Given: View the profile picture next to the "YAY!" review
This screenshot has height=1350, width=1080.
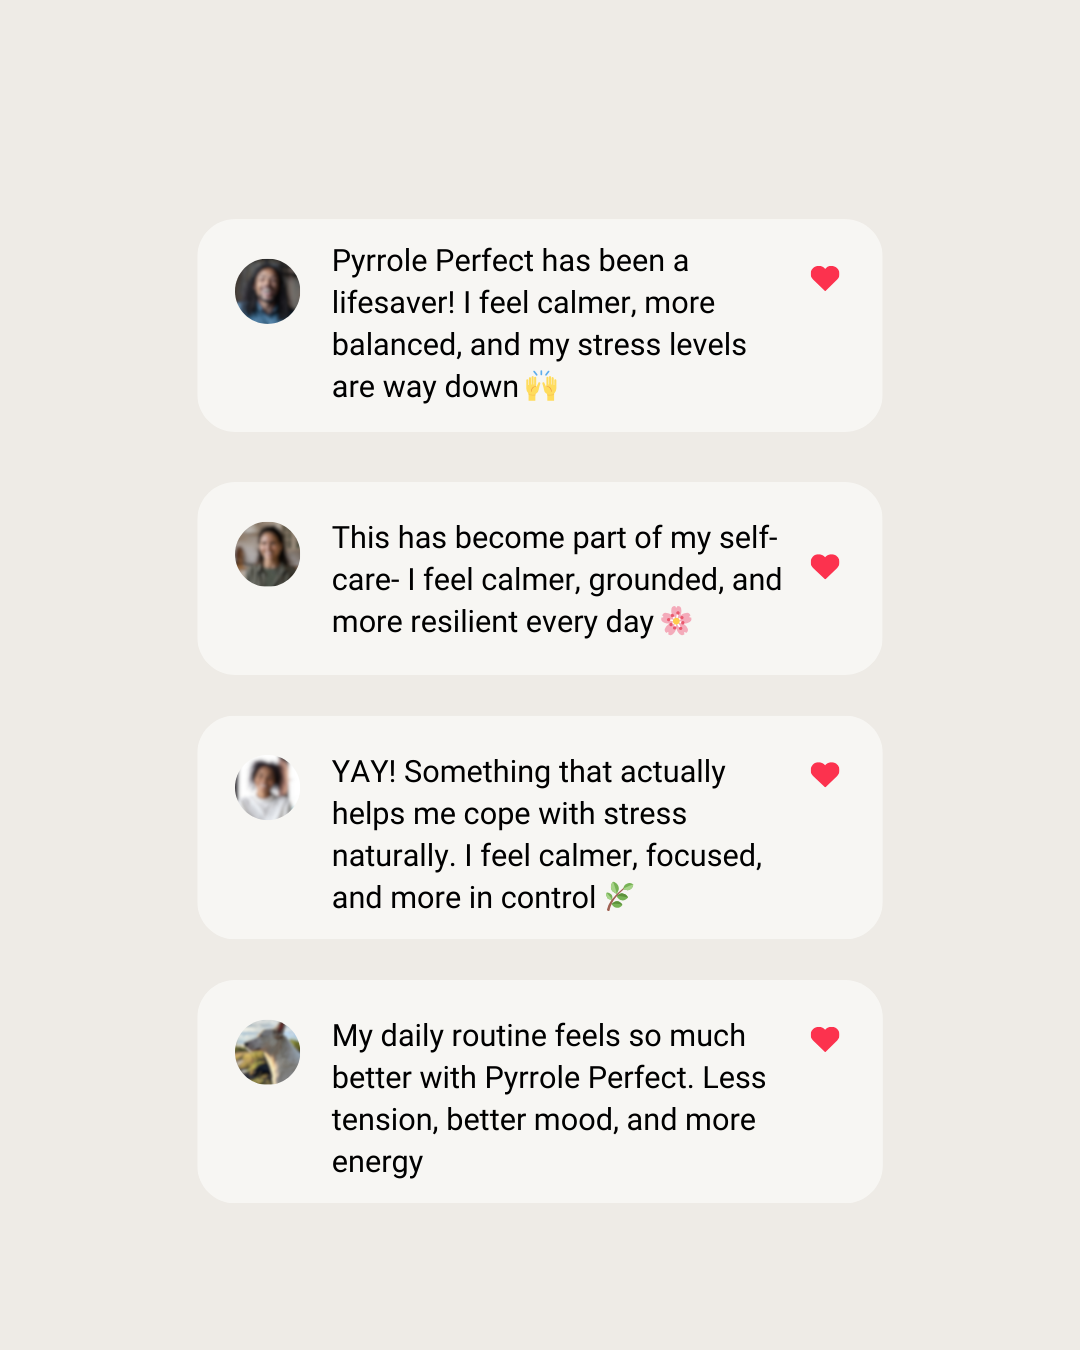Looking at the screenshot, I should coord(267,788).
